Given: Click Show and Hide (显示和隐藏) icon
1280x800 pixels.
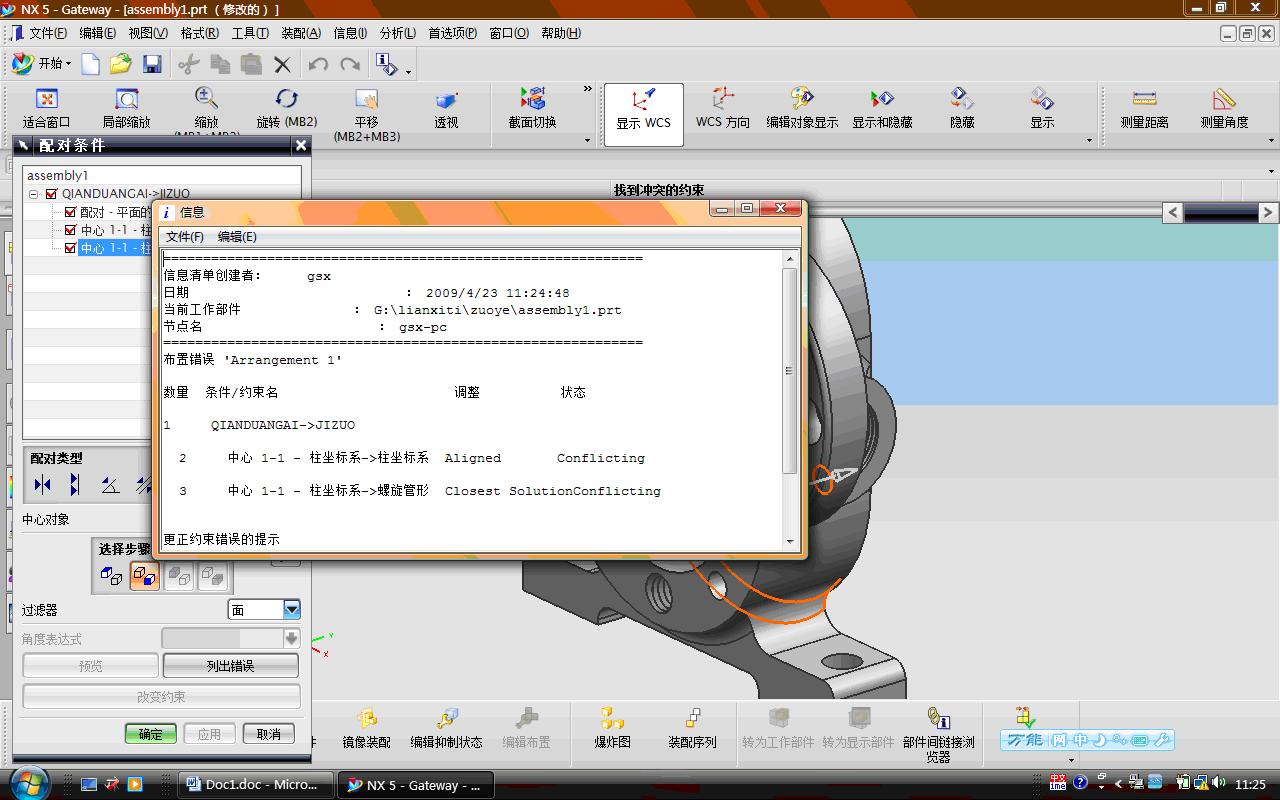Looking at the screenshot, I should tap(882, 109).
